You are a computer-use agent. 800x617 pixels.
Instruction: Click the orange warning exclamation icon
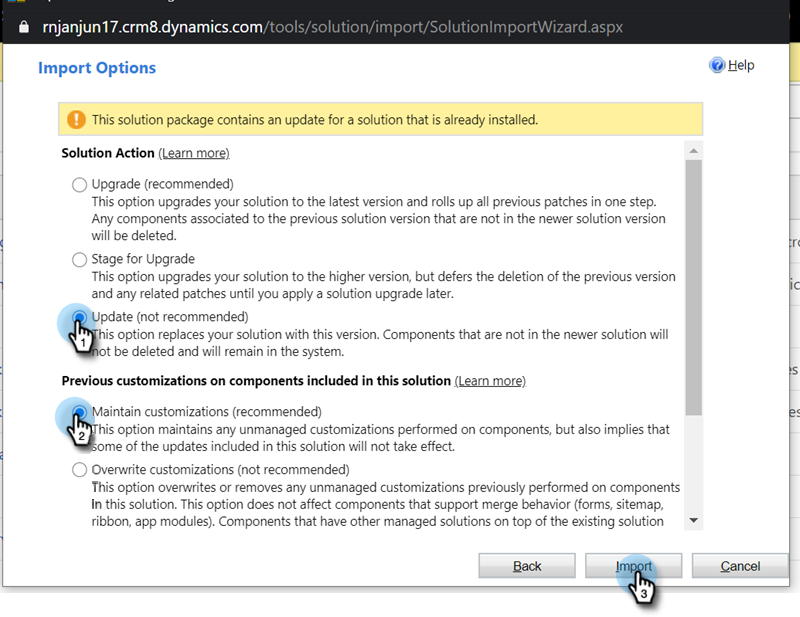click(76, 119)
